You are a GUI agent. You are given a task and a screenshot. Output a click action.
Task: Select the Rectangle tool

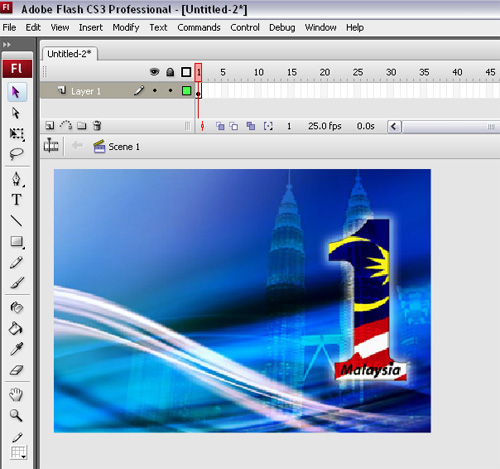click(x=16, y=242)
